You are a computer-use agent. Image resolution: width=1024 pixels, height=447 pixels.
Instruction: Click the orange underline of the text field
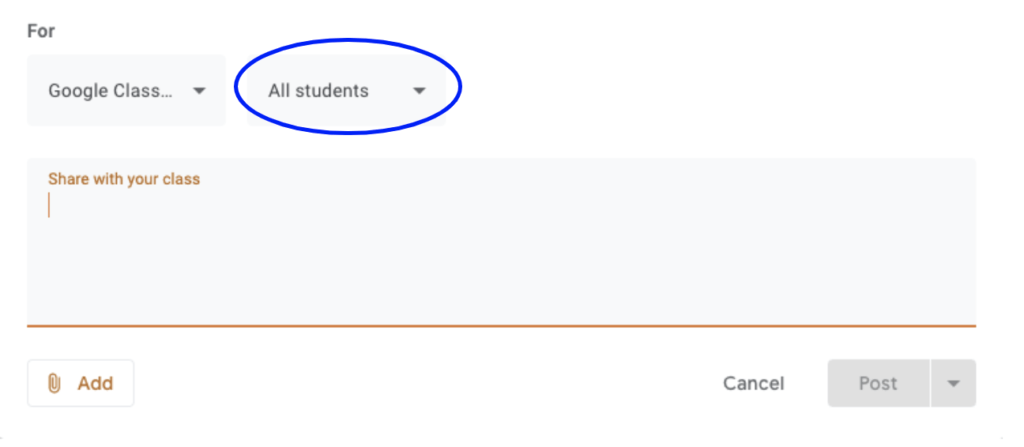pyautogui.click(x=500, y=325)
